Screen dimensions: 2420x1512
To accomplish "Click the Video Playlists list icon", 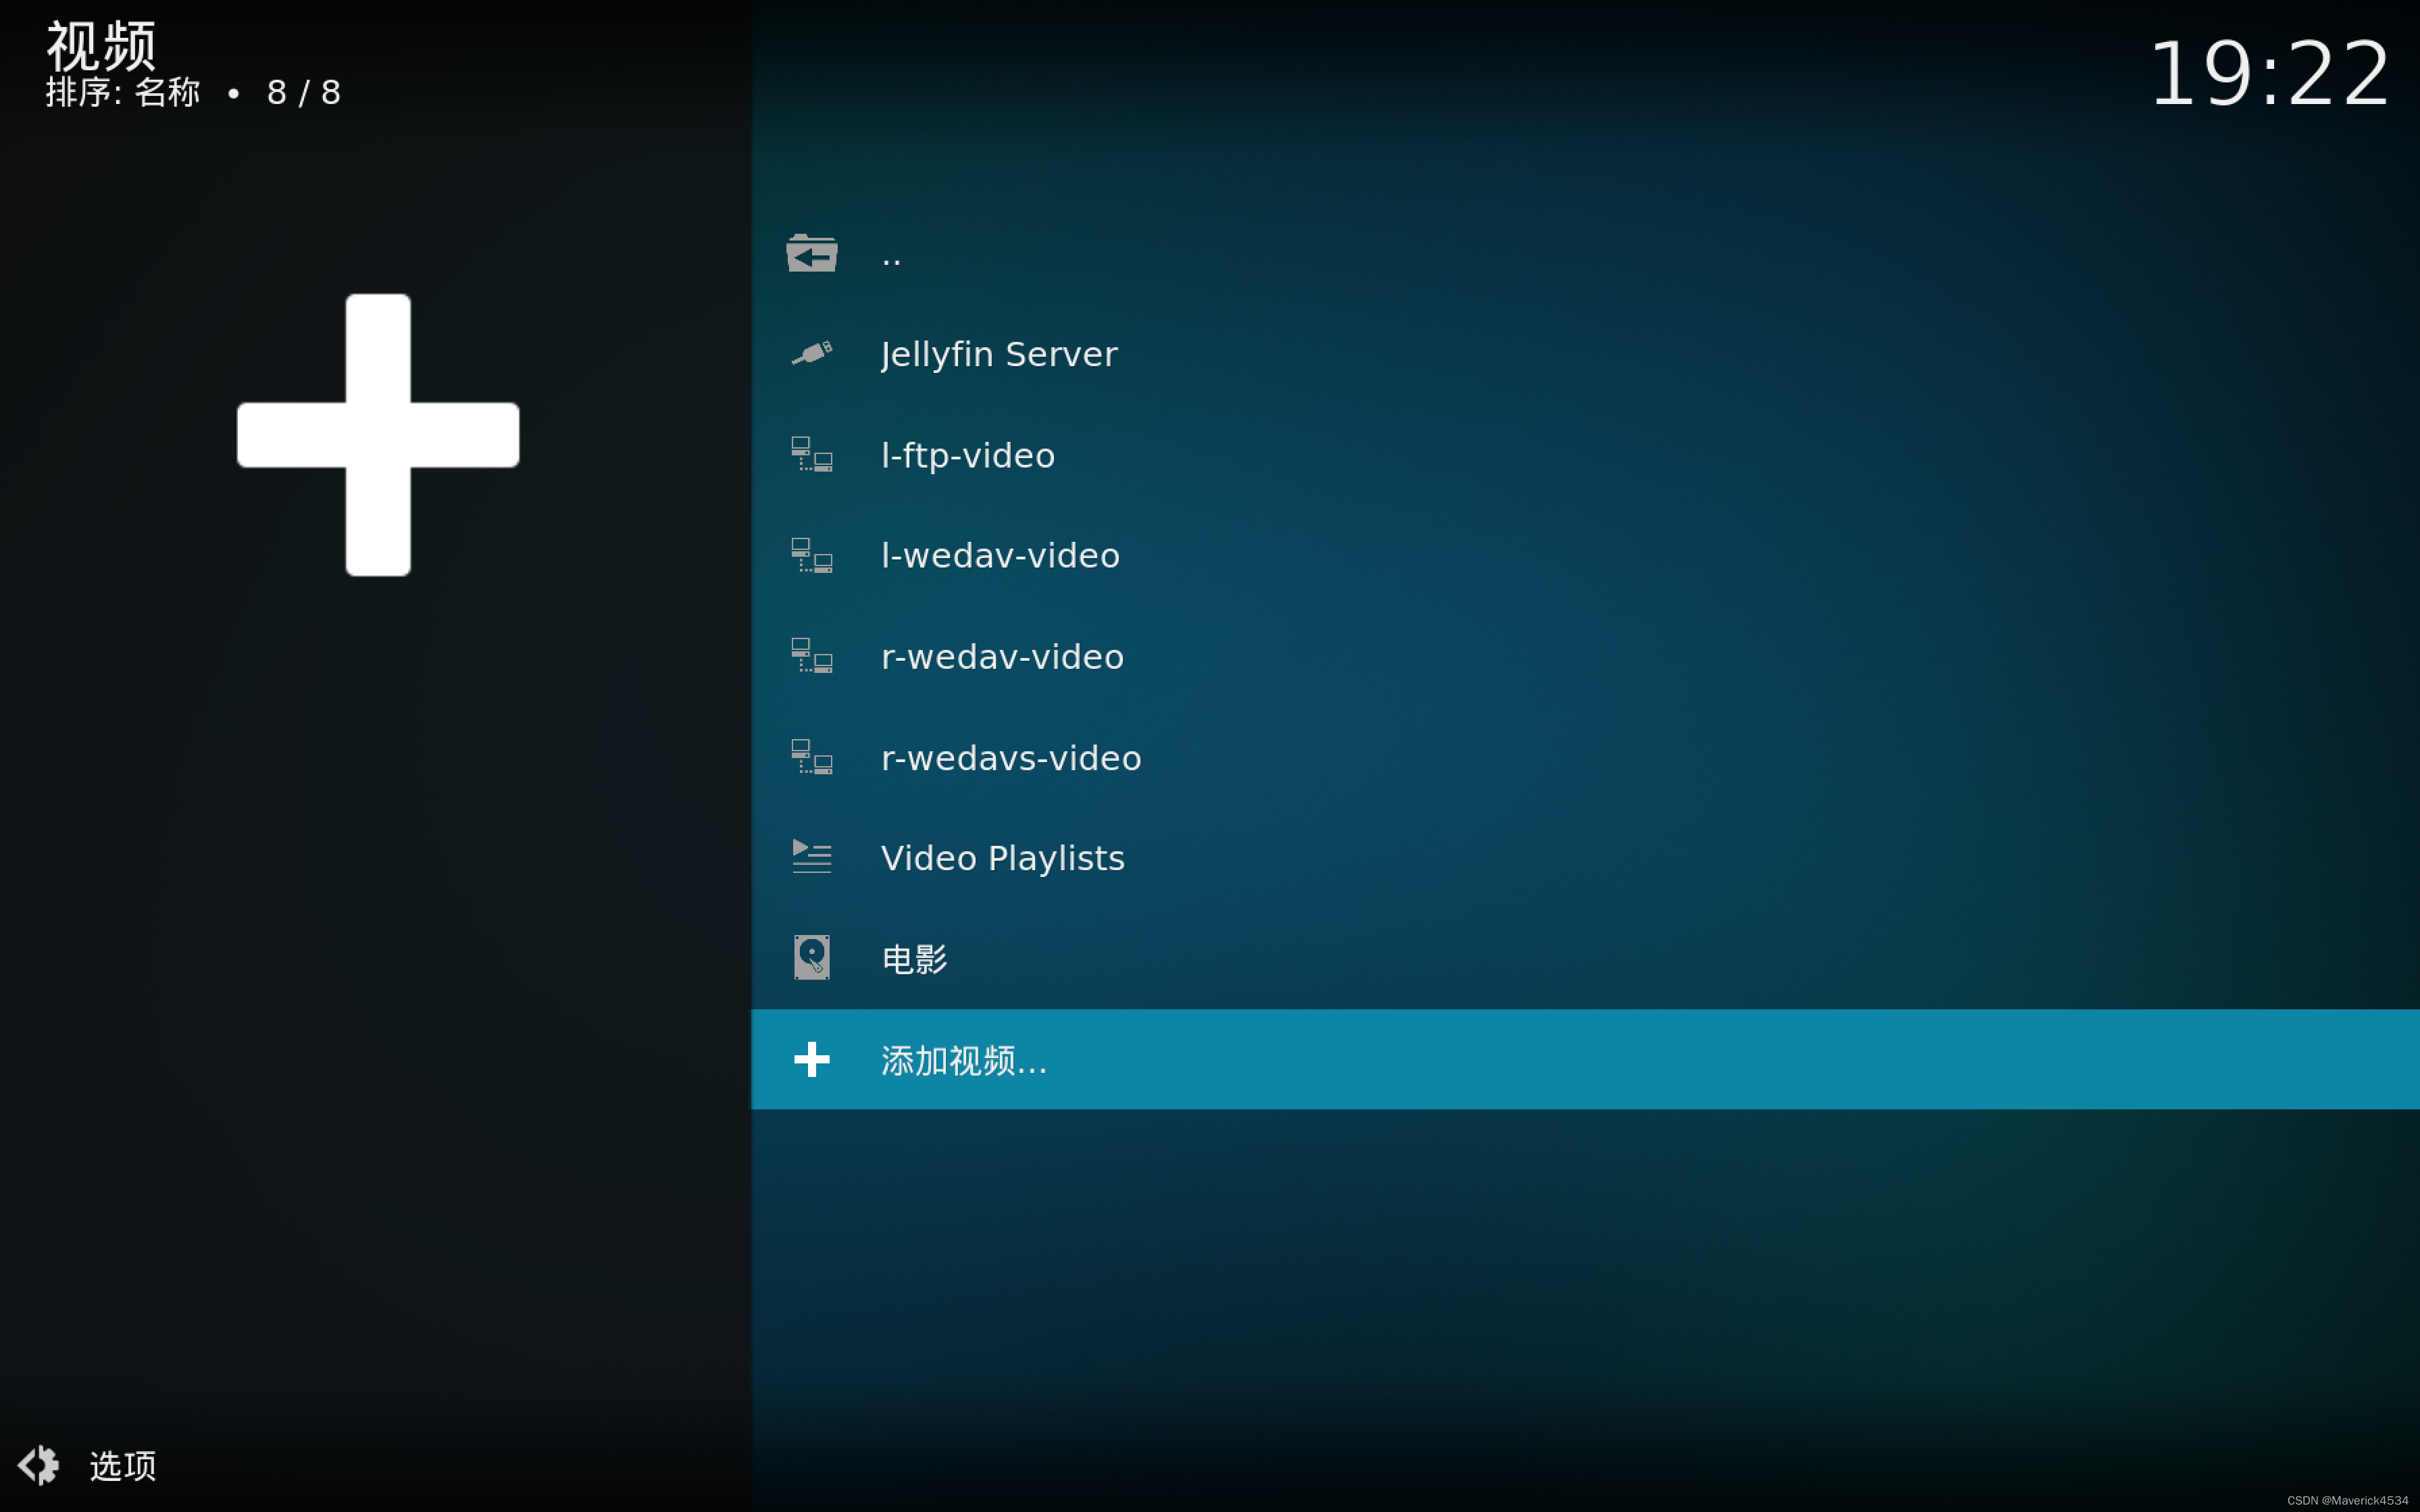I will 811,858.
